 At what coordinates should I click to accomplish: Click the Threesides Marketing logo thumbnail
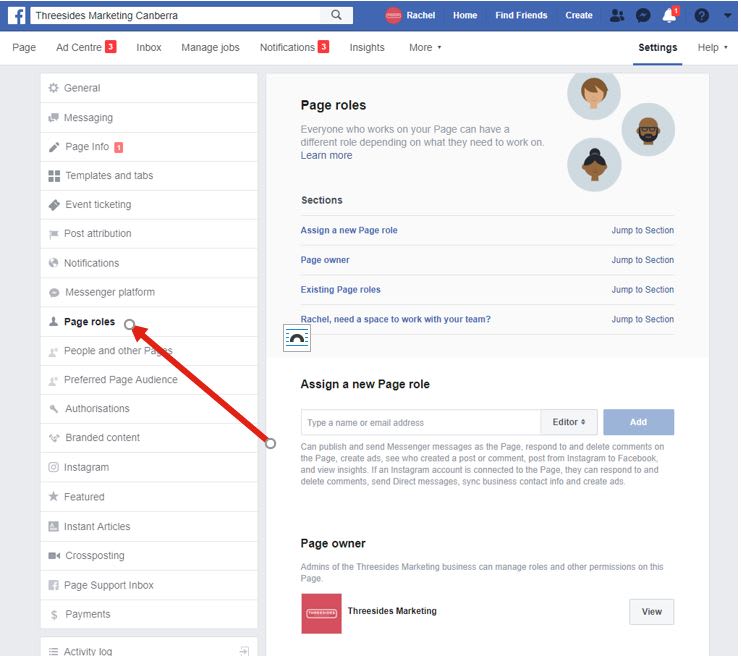point(322,616)
